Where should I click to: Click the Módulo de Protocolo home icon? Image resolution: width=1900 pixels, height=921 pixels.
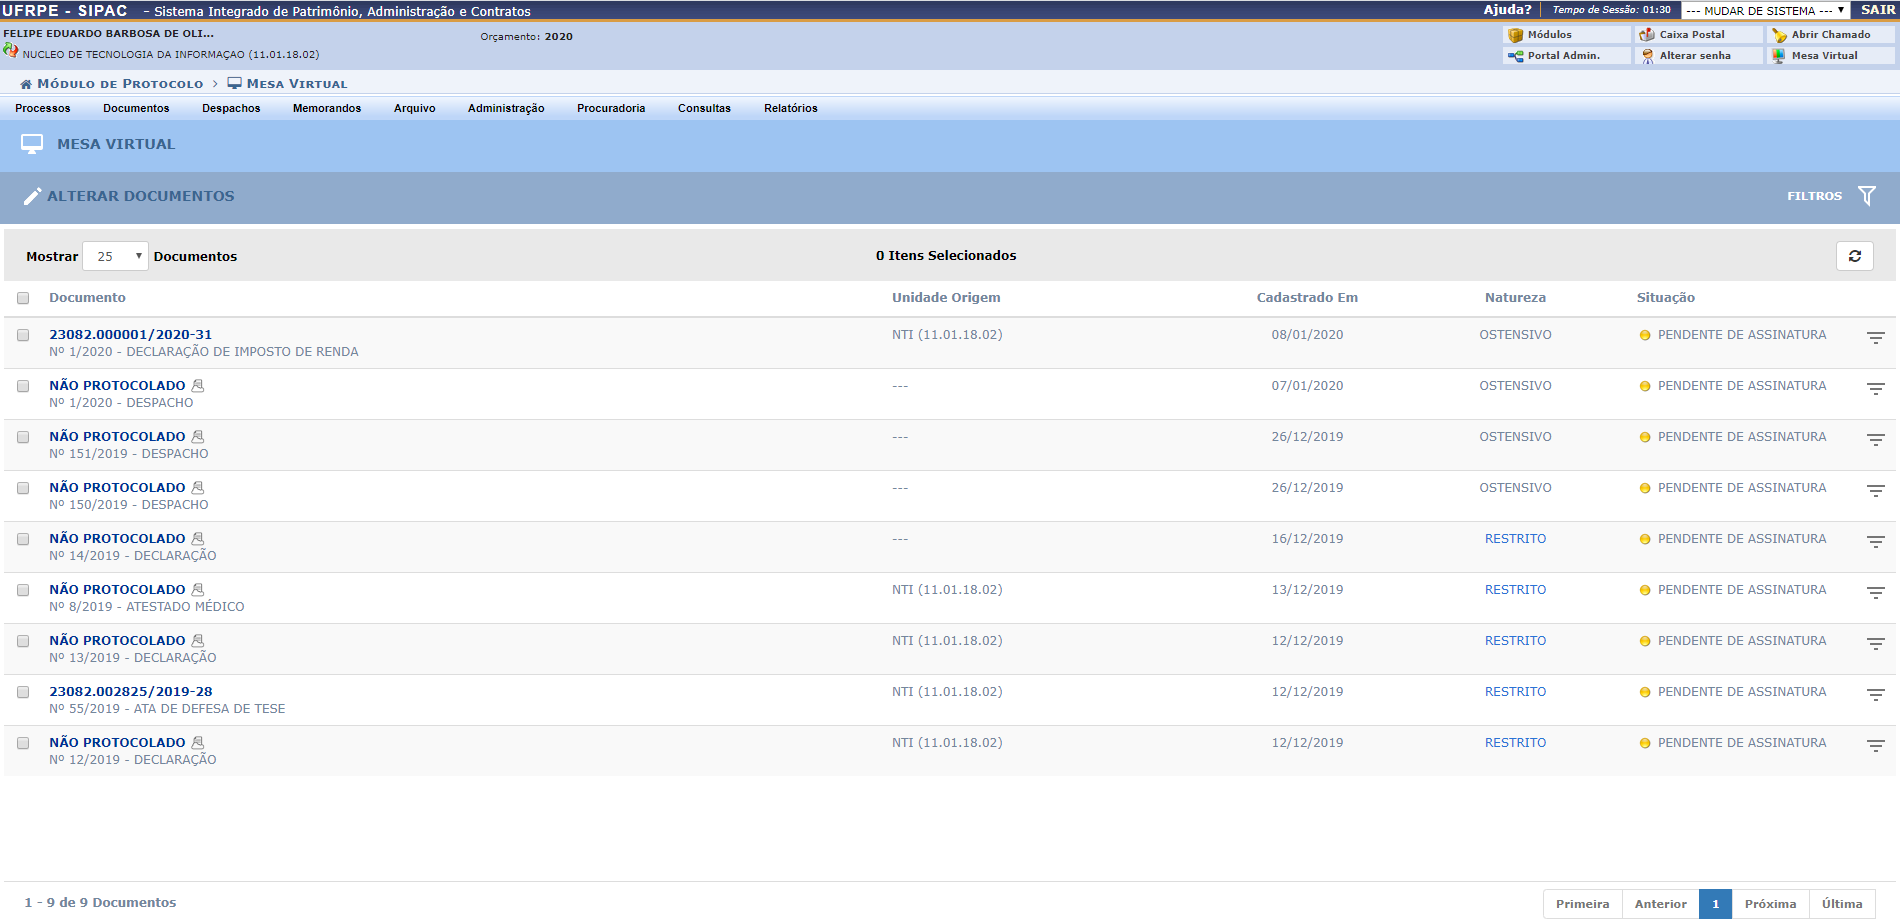[26, 84]
